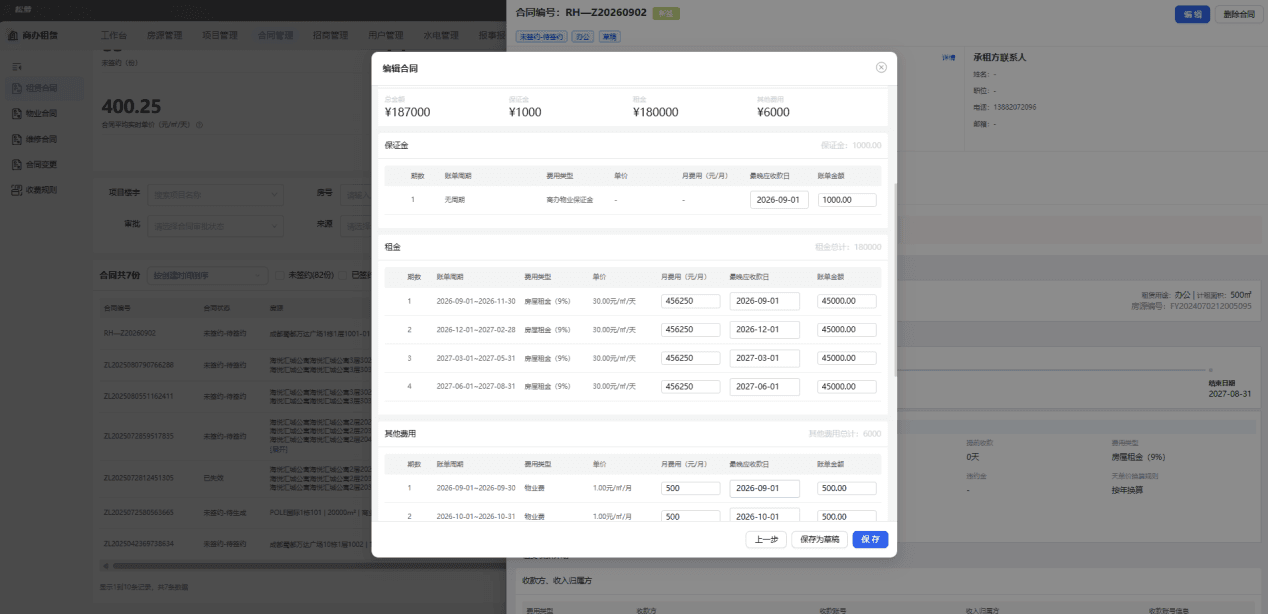Edit monthly fee in 租金 row 2027-03-01~2027-05-31
This screenshot has height=614, width=1268.
coord(690,357)
